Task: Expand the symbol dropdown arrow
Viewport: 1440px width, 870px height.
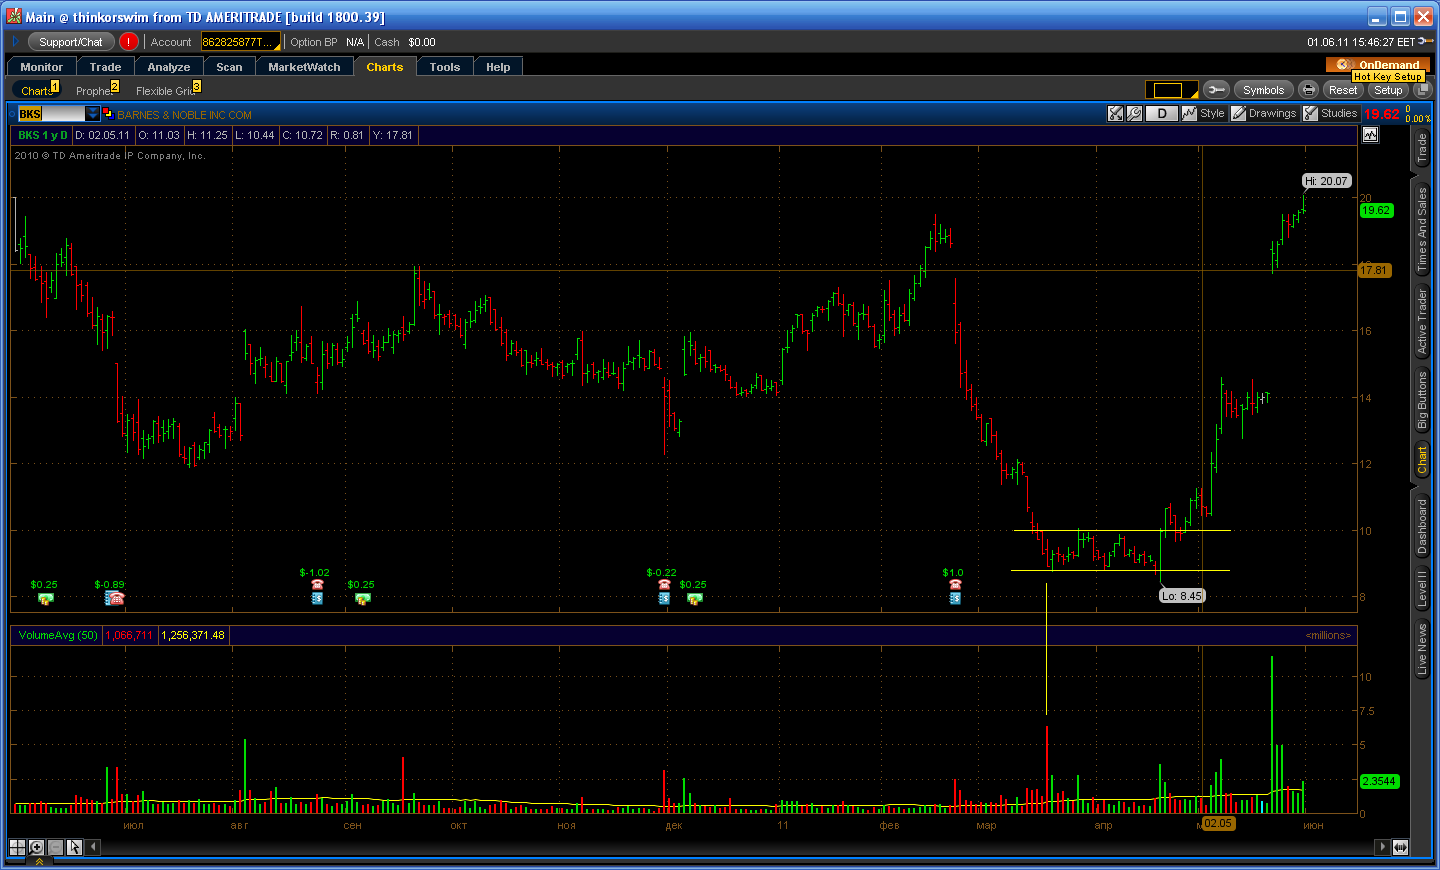Action: point(93,114)
